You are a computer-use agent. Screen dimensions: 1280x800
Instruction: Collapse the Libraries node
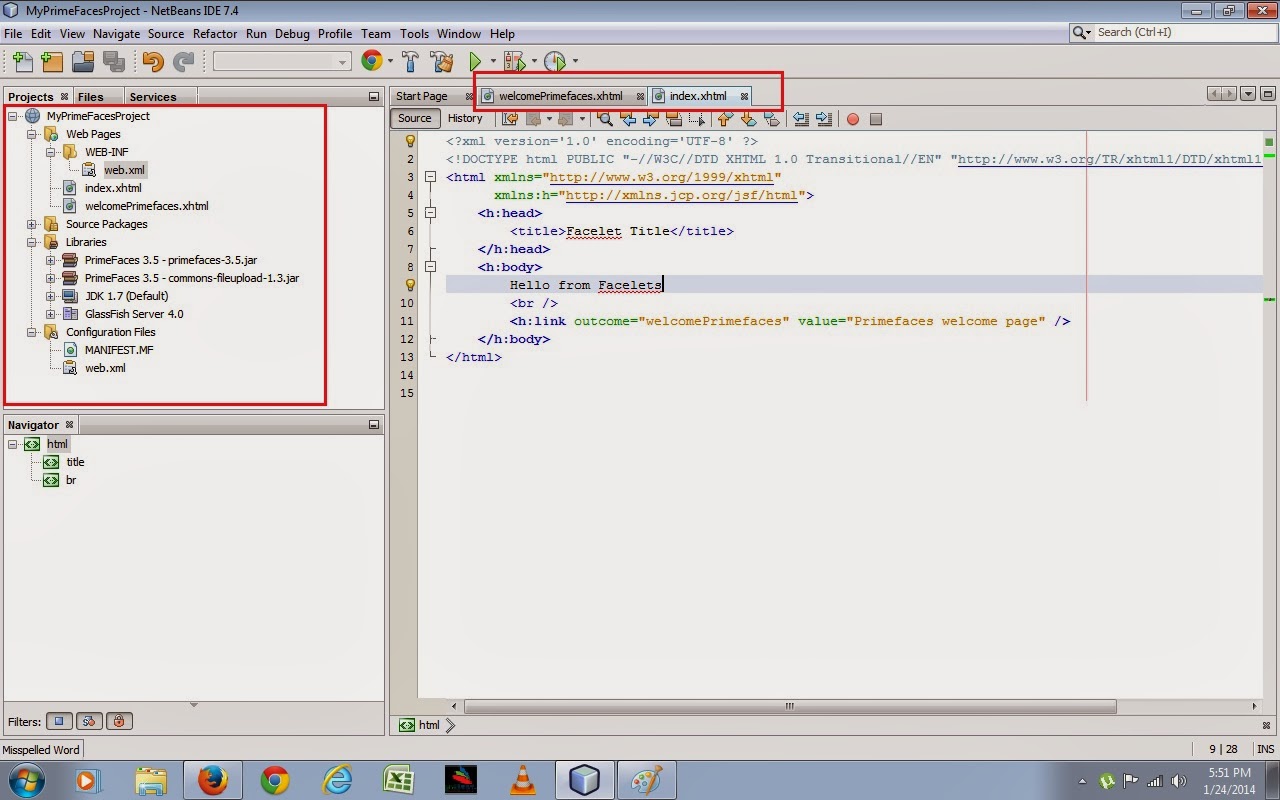pos(32,242)
